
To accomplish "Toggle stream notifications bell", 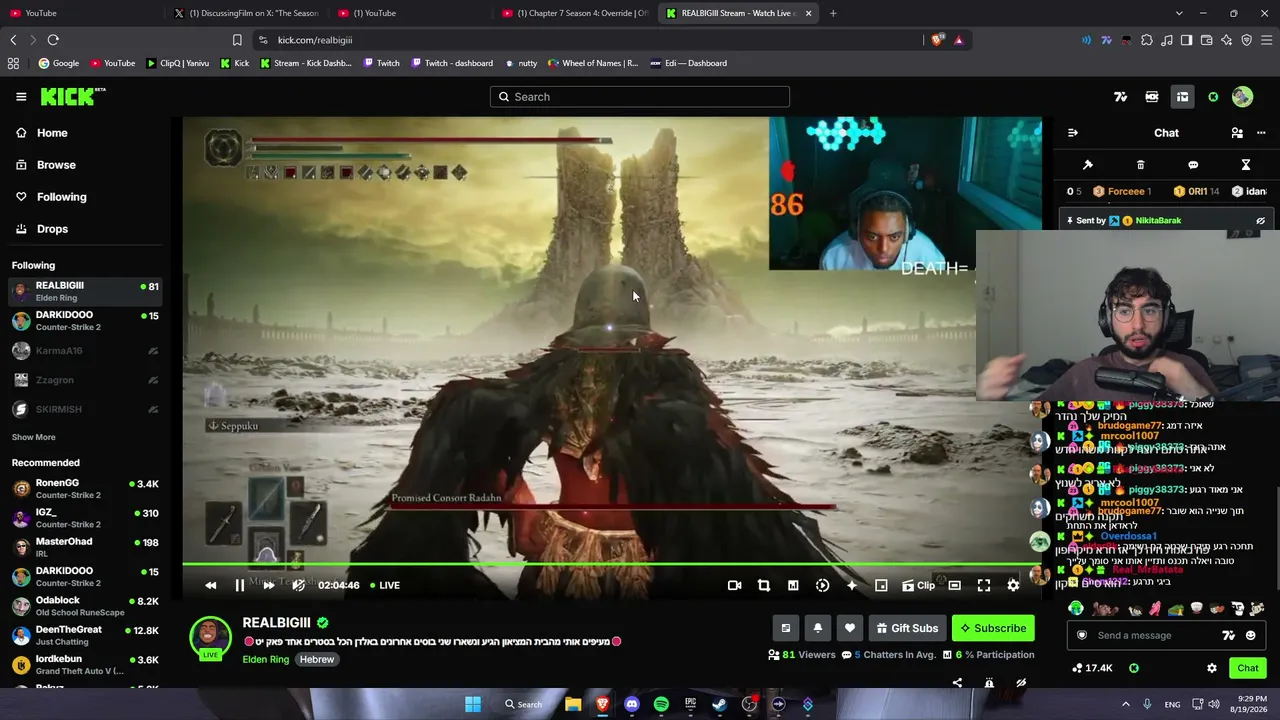I will pos(818,628).
